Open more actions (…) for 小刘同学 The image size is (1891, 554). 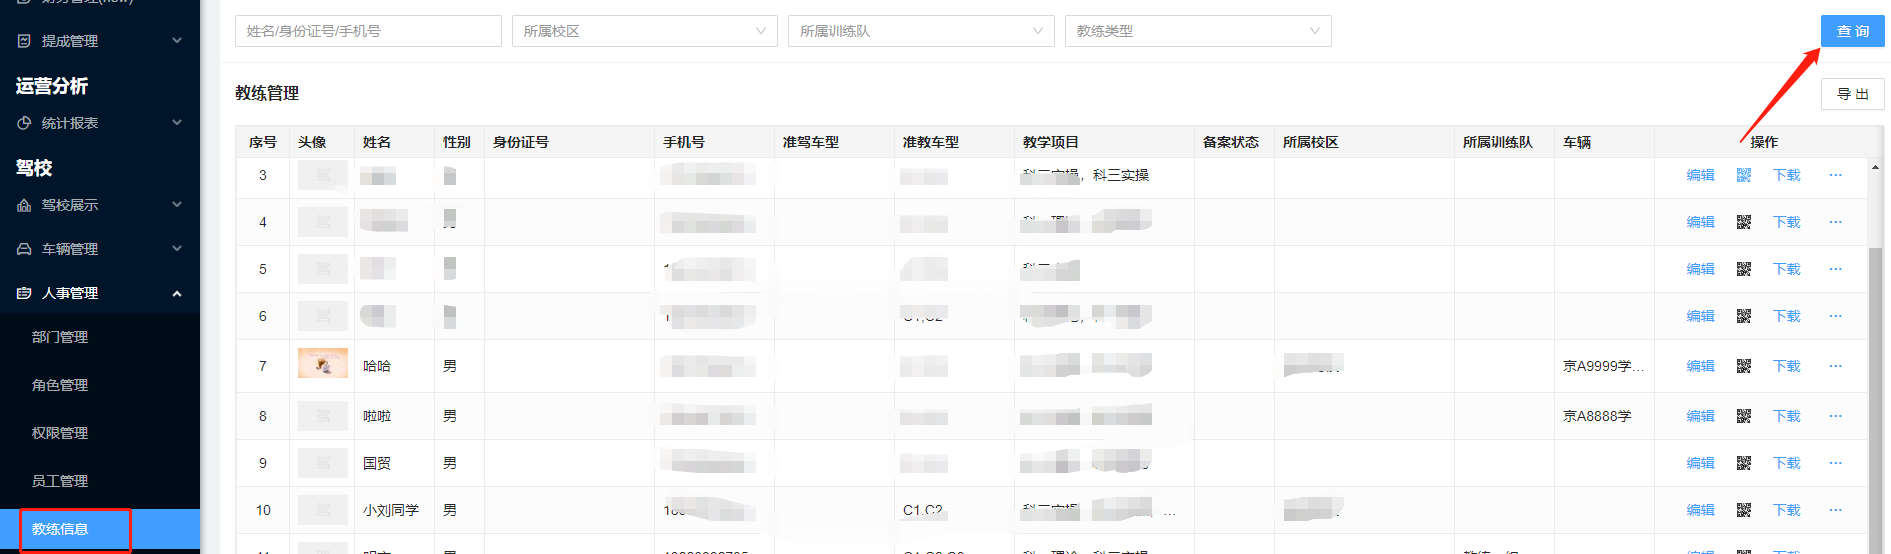click(1835, 510)
